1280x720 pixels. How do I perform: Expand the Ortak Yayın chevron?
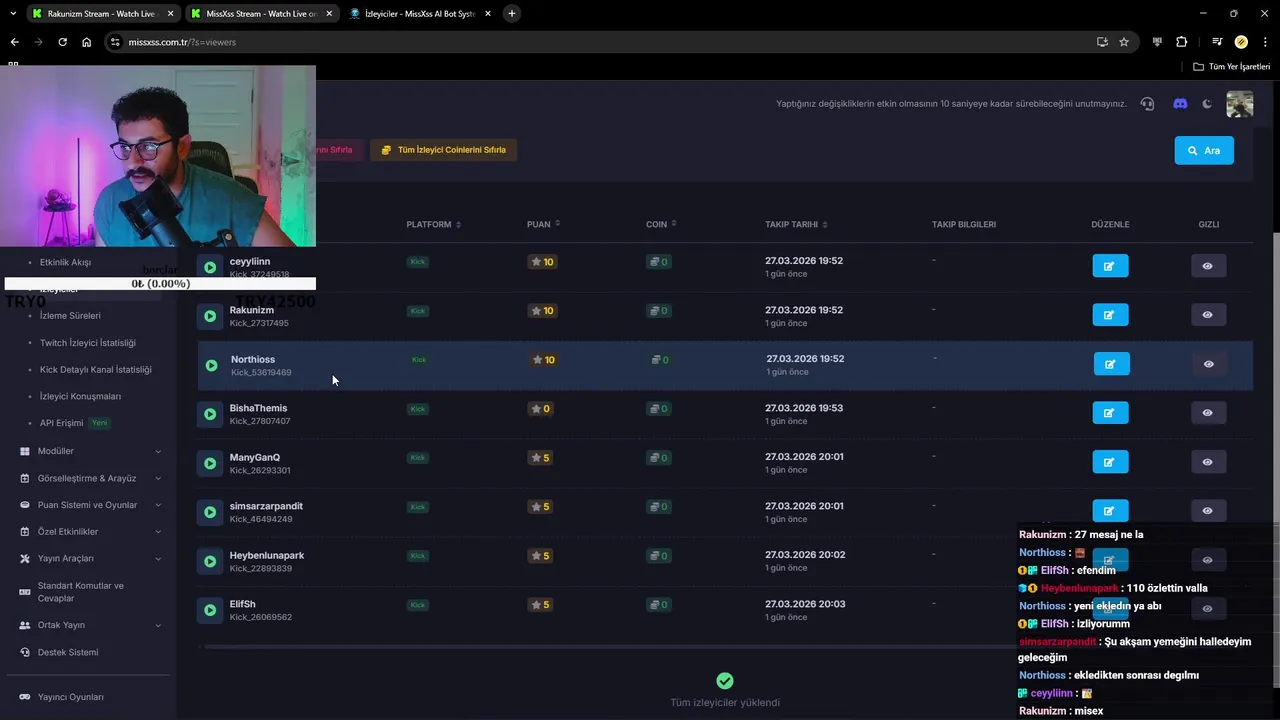tap(158, 625)
